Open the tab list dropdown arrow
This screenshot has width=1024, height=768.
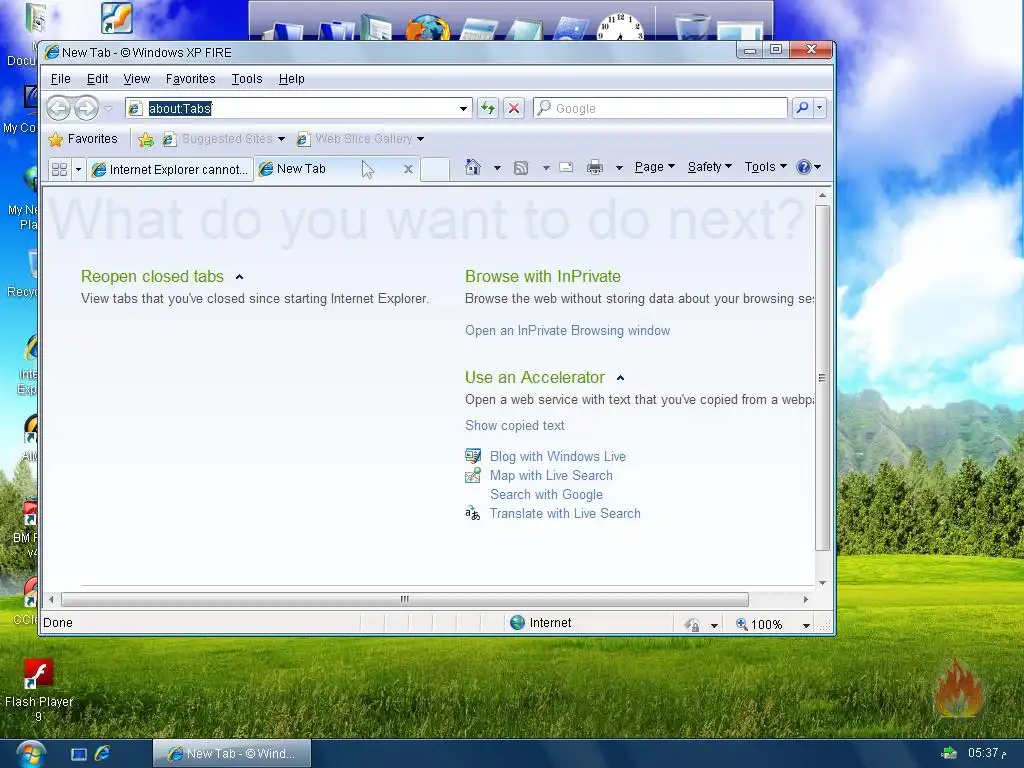[x=78, y=170]
